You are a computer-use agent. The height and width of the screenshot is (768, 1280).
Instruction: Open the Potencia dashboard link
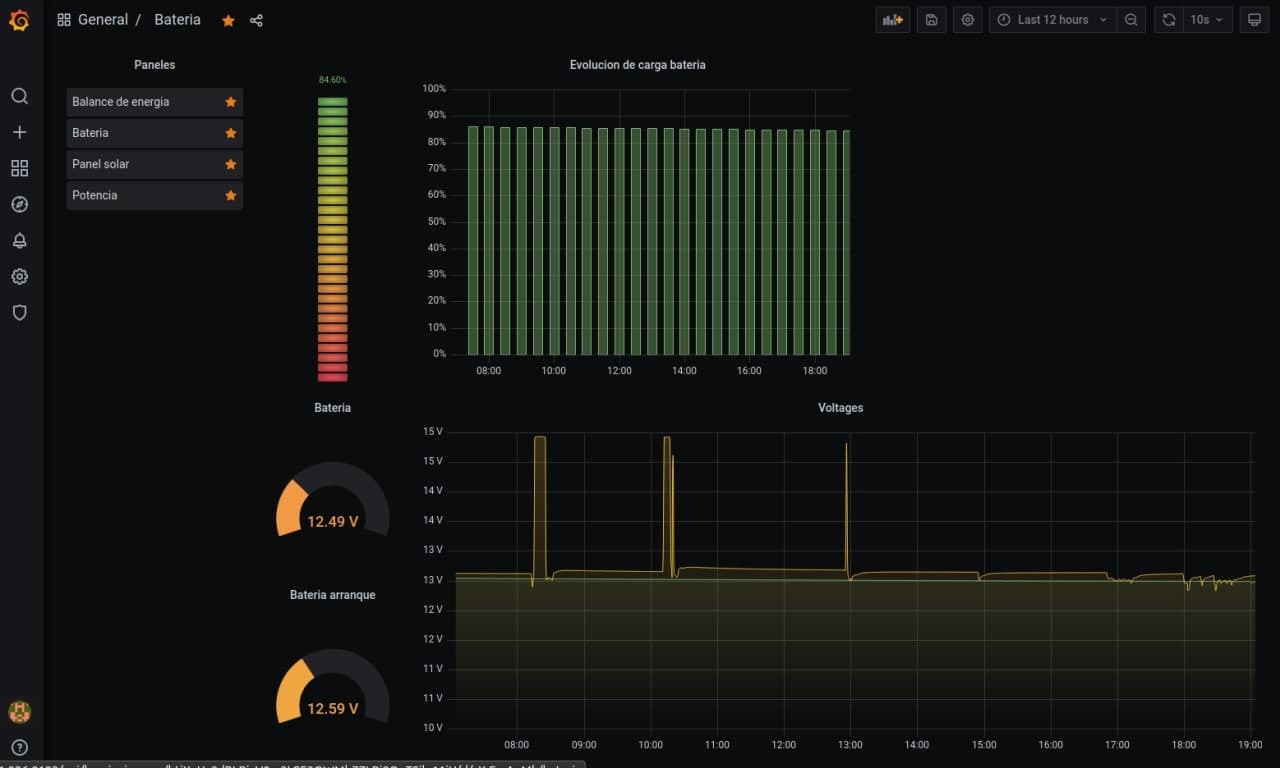point(94,195)
